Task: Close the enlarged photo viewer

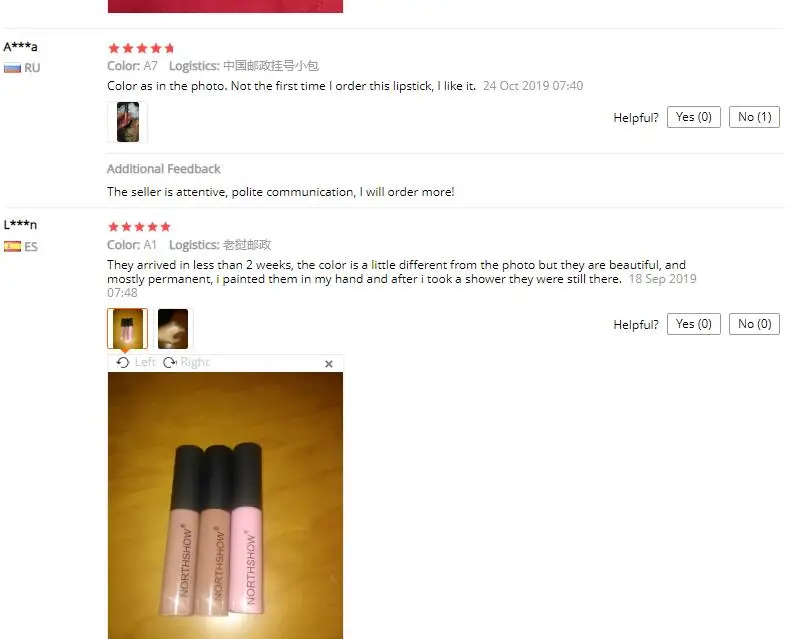Action: (x=329, y=364)
